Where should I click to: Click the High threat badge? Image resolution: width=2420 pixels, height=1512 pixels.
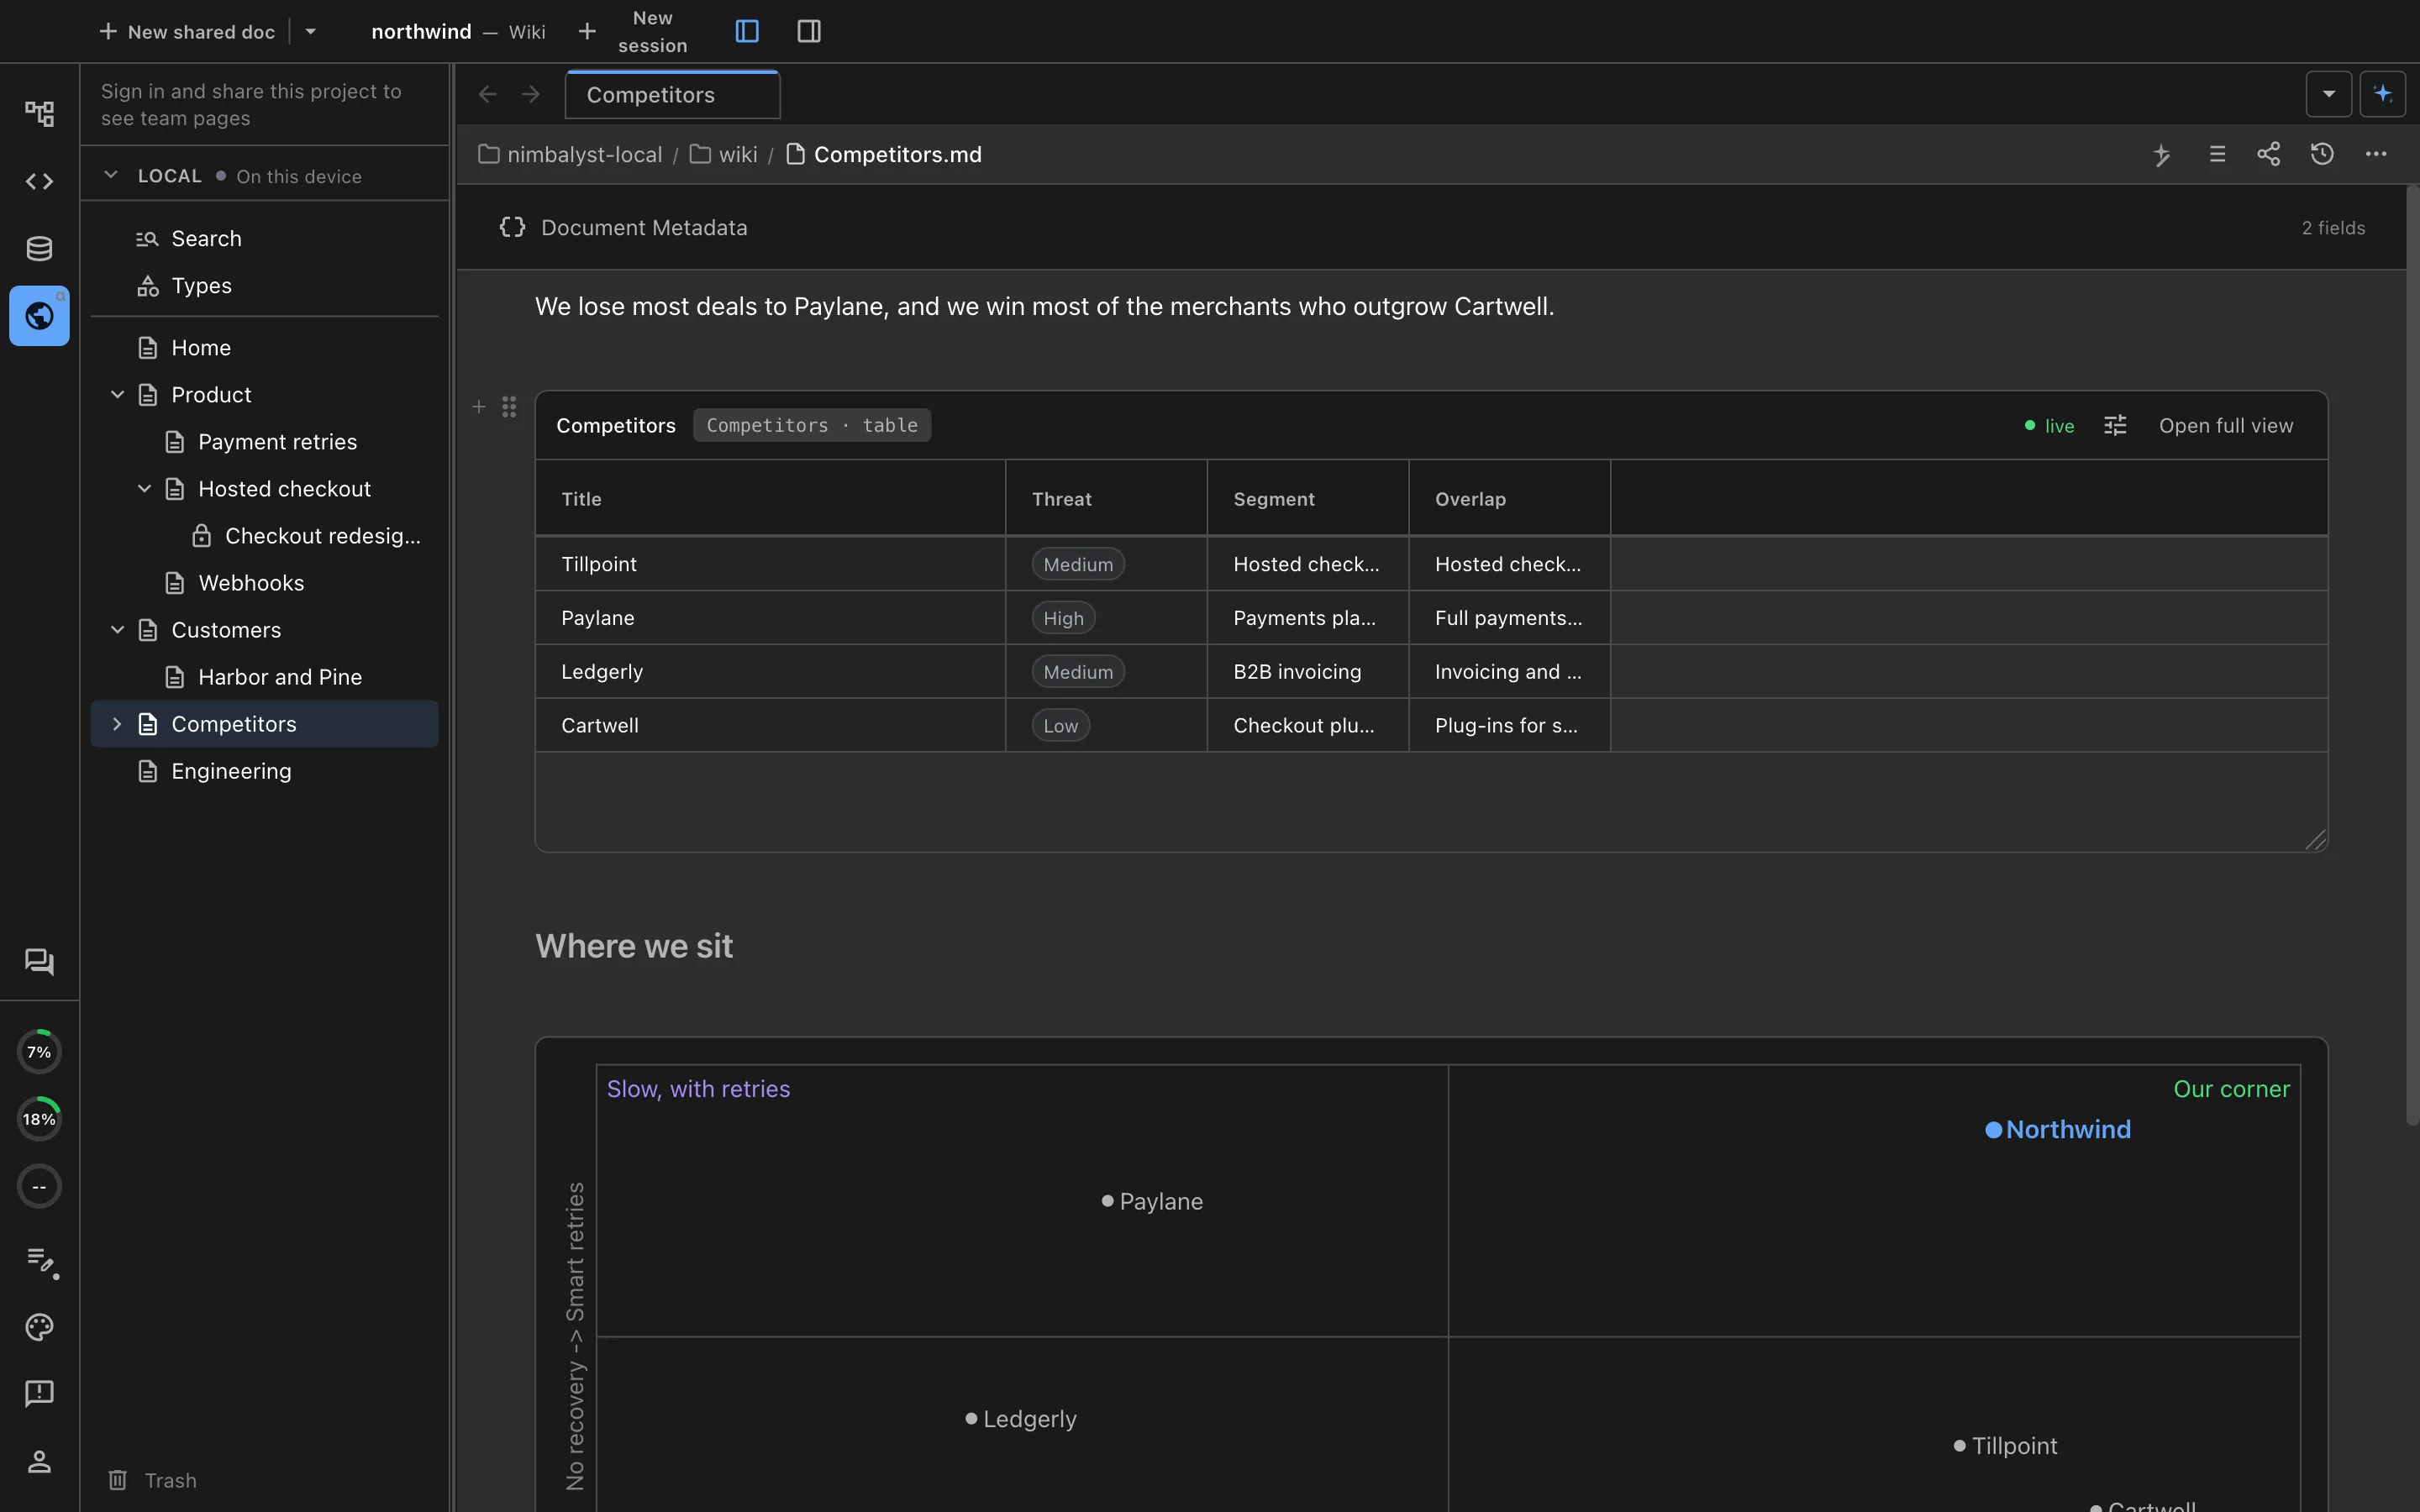1063,618
